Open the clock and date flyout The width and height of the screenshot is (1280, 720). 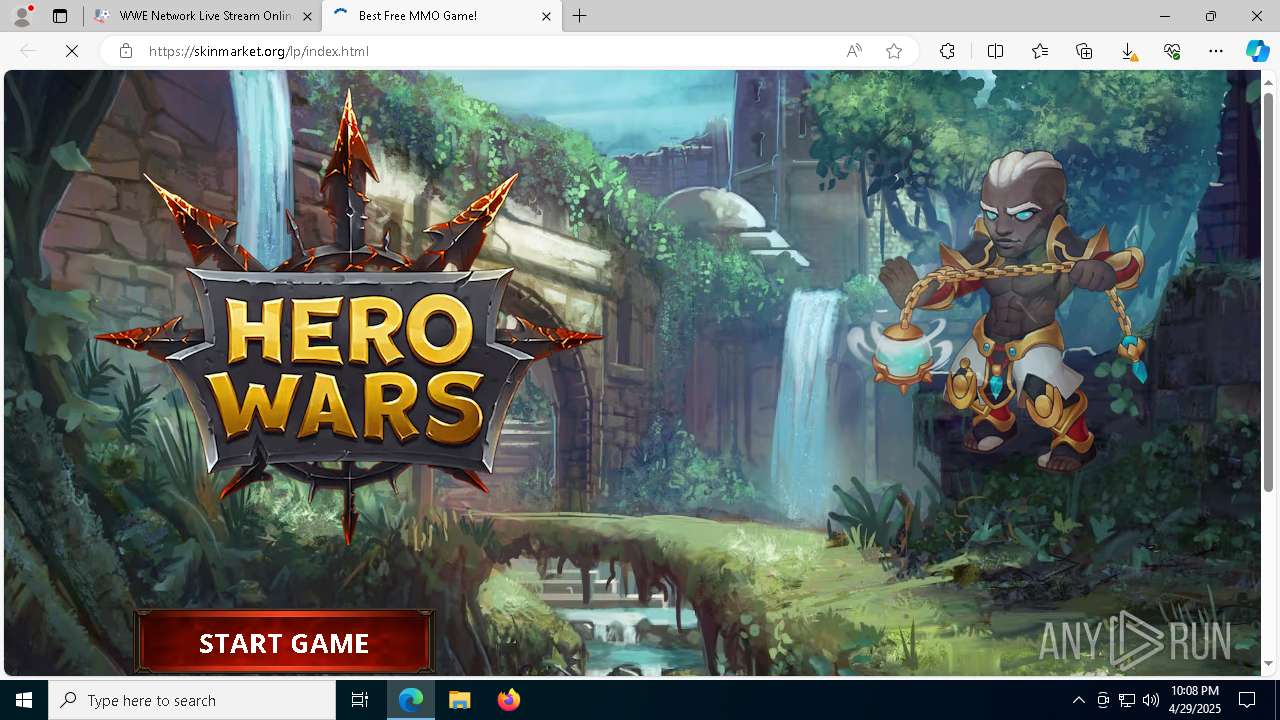coord(1195,700)
